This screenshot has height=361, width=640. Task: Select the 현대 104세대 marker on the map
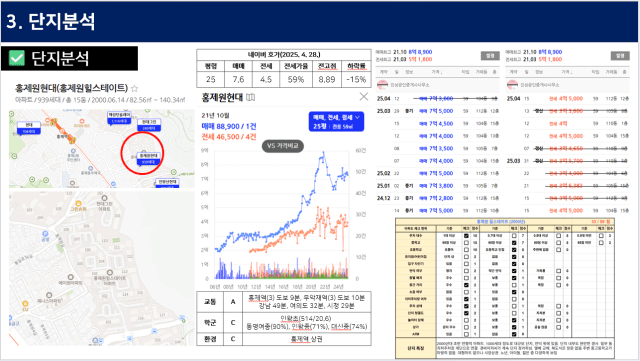pyautogui.click(x=29, y=128)
